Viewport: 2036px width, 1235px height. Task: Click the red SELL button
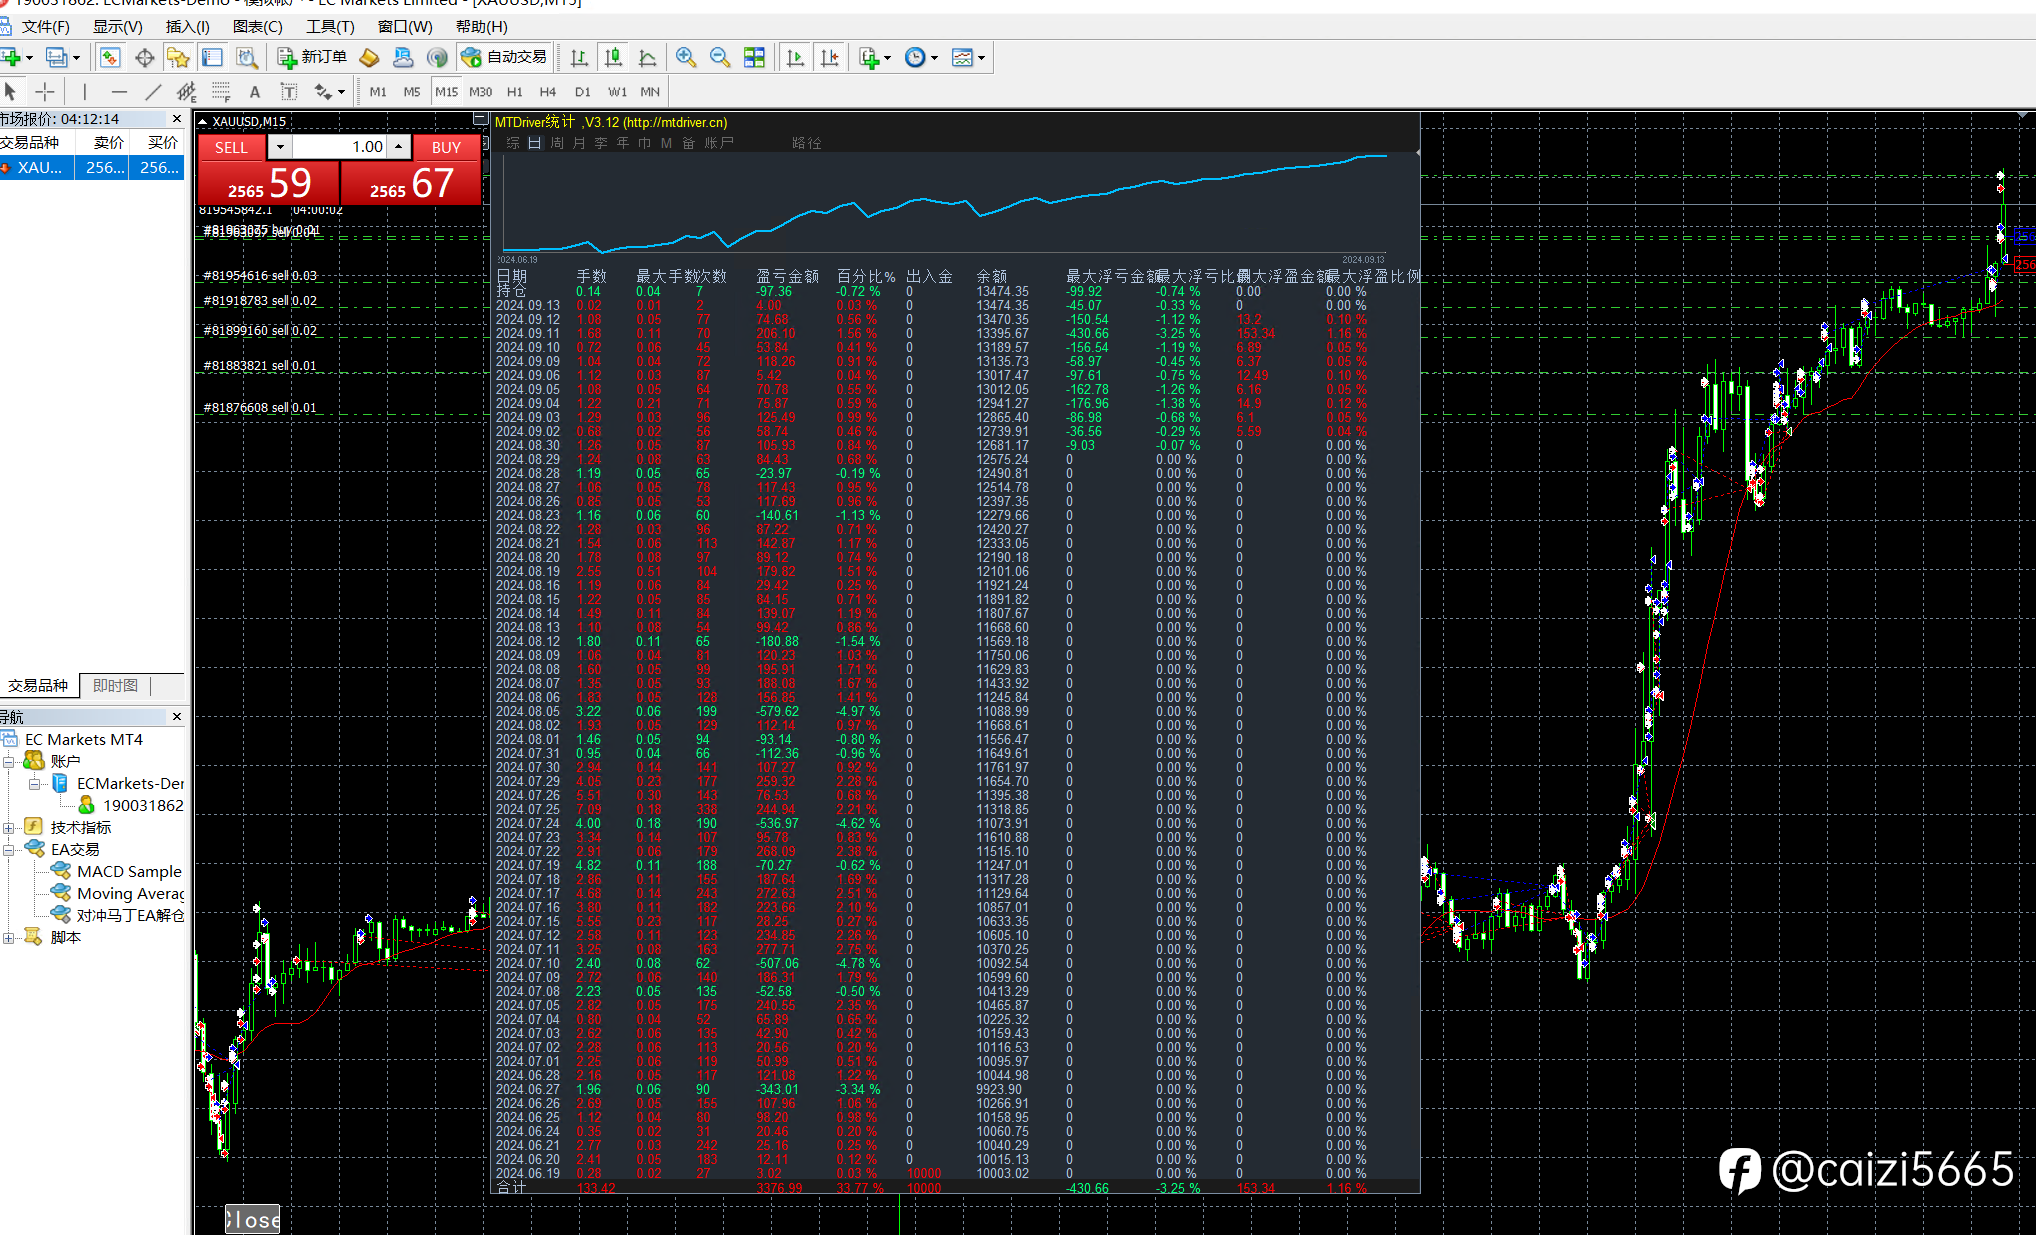(x=232, y=147)
